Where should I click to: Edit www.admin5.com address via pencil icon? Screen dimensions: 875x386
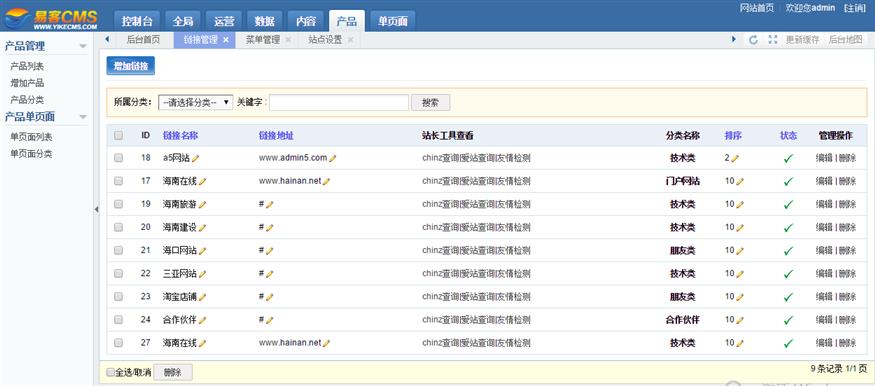point(333,158)
